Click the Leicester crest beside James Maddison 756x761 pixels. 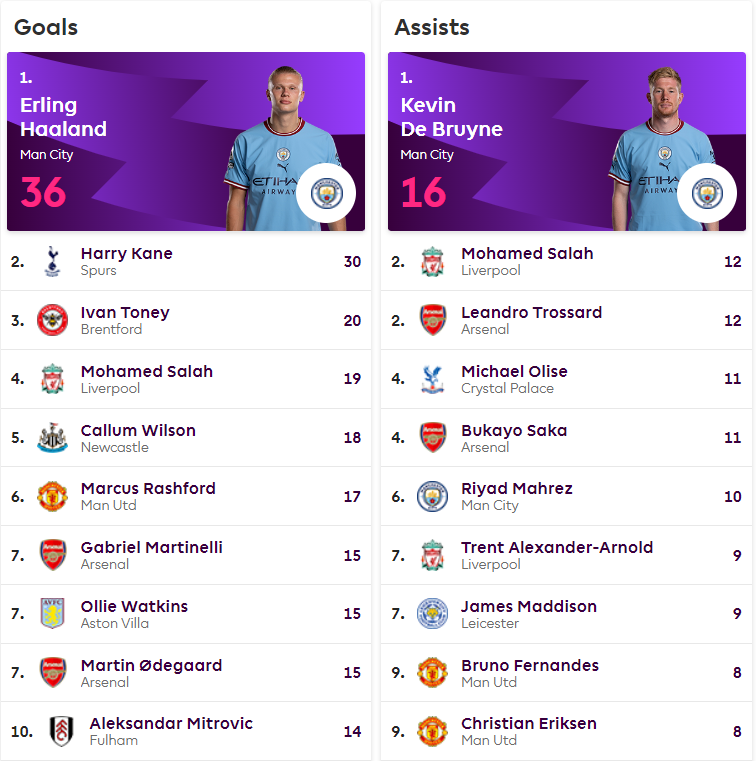433,613
